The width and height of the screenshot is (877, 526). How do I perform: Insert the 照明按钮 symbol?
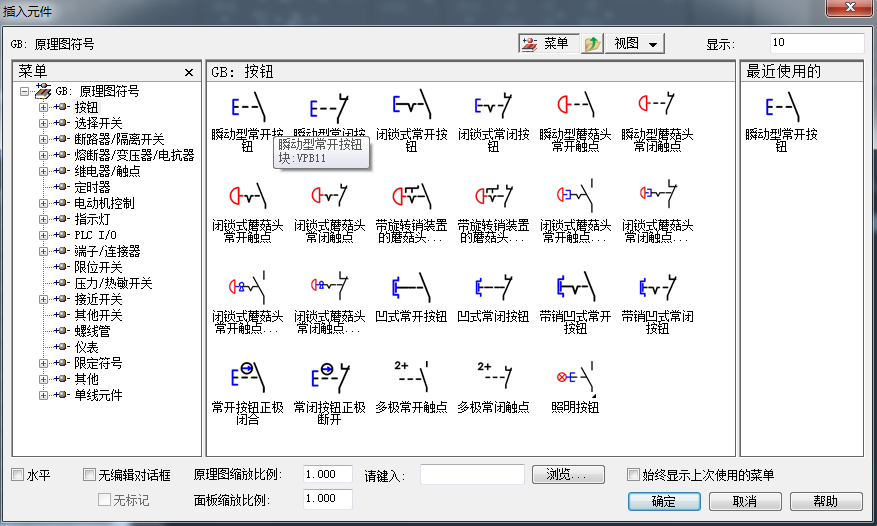click(574, 378)
